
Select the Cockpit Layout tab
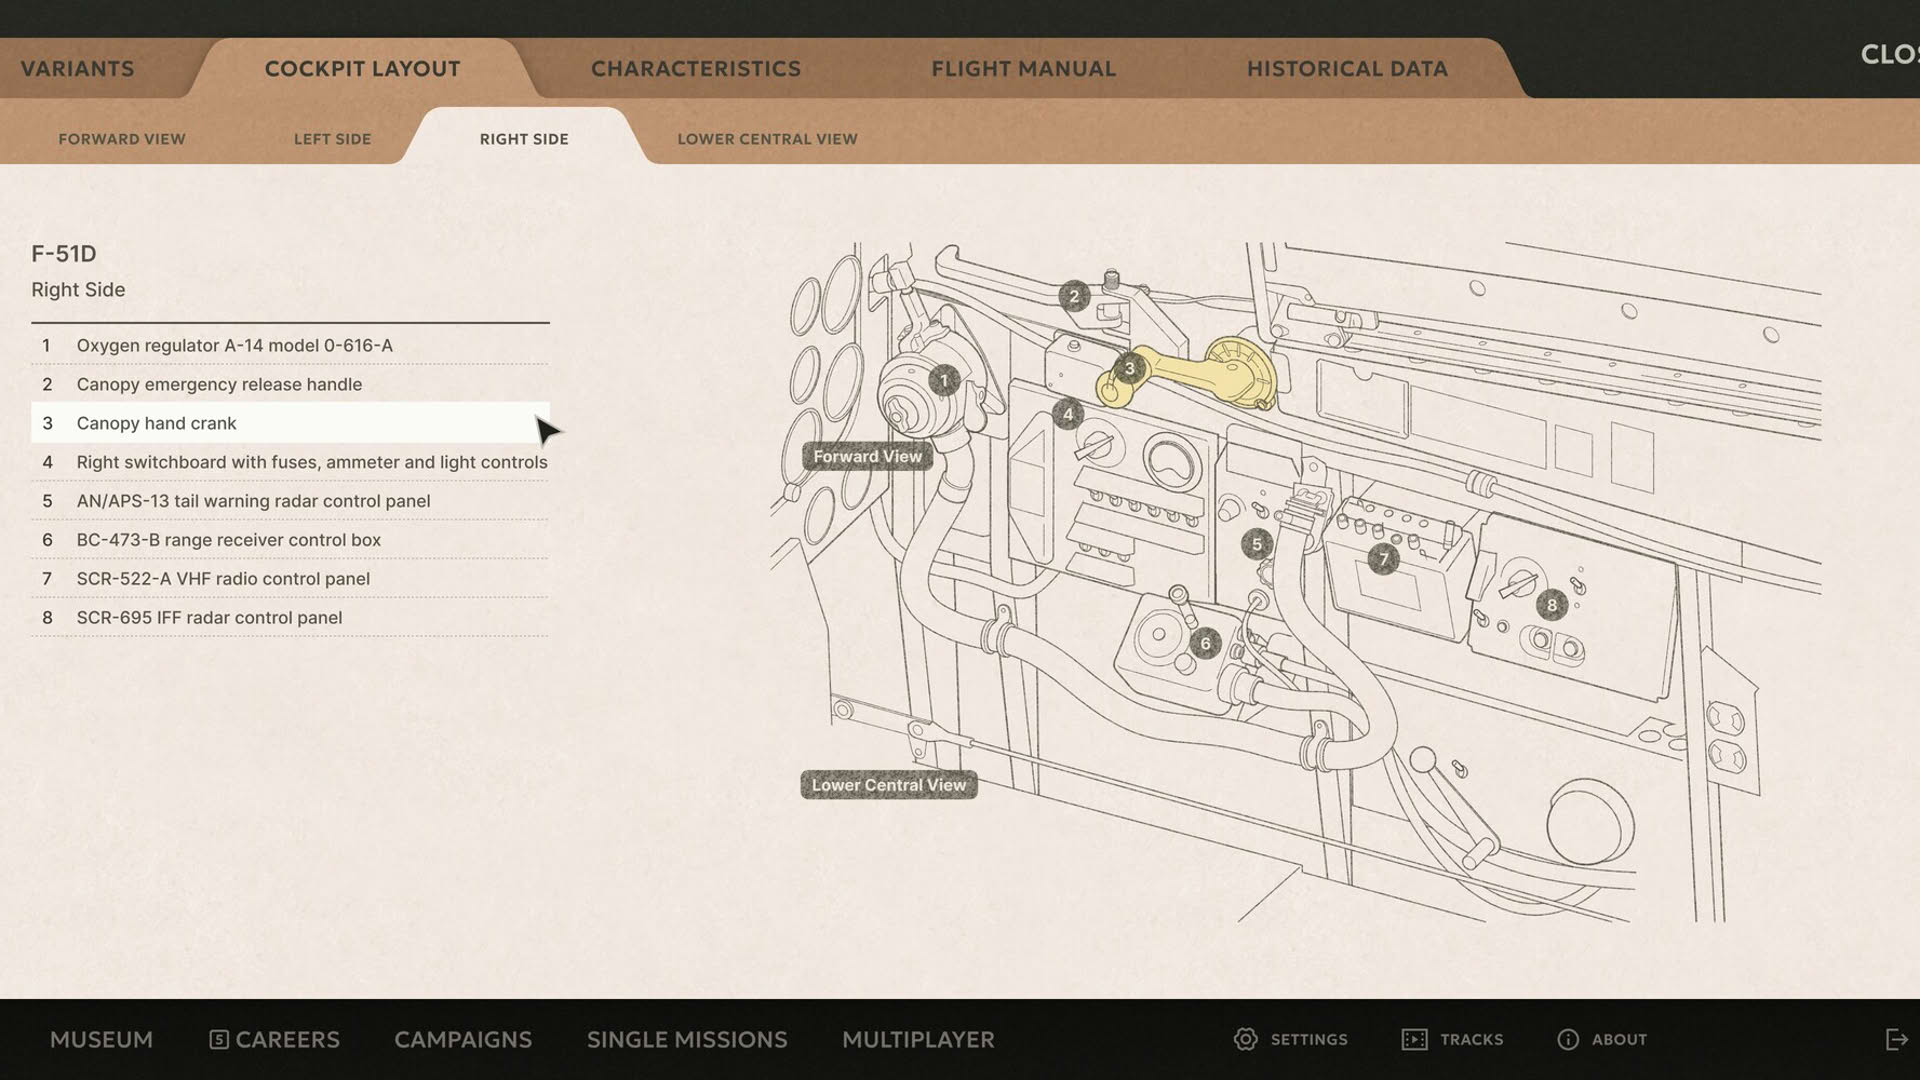tap(362, 69)
